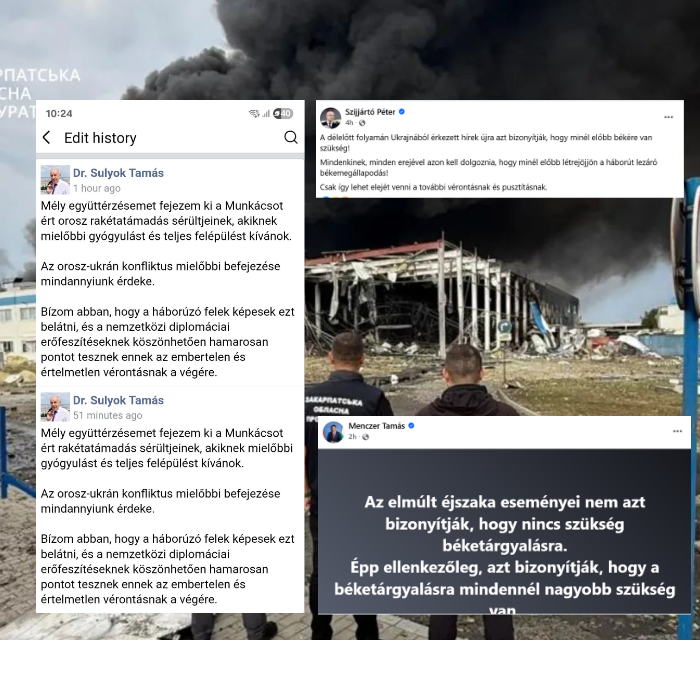
Task: Open Dr. Sulyok Tamás avatar, 51 minutes ago entry
Action: pyautogui.click(x=55, y=407)
